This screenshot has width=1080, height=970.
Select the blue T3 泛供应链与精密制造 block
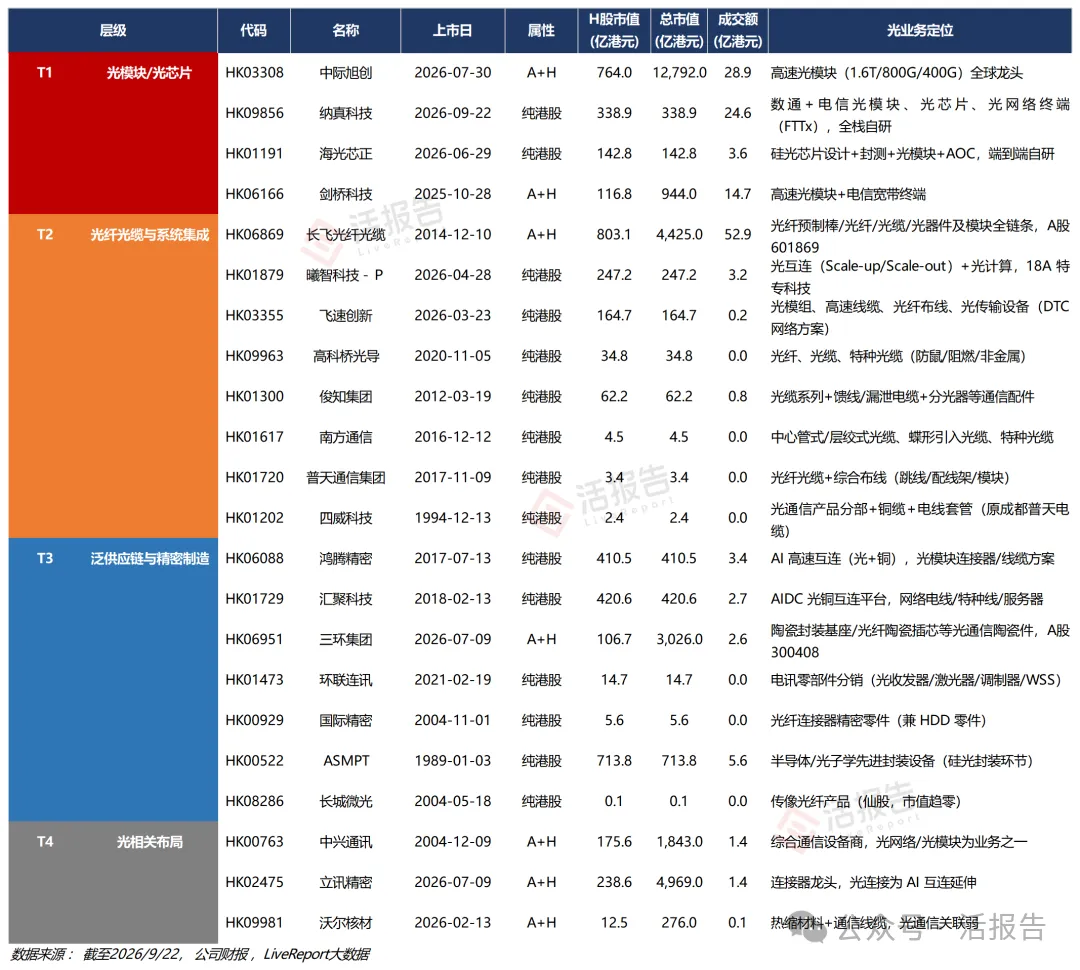[x=113, y=680]
